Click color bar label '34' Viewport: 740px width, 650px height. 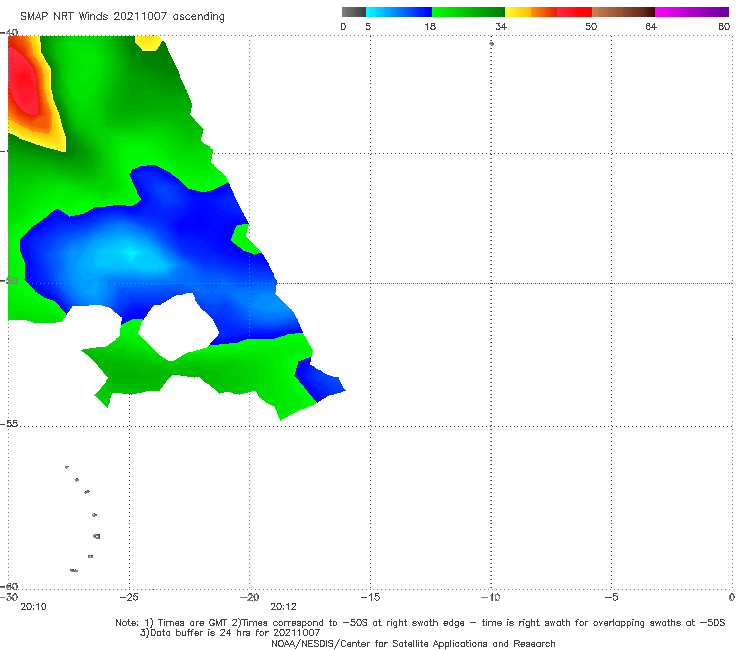pos(501,26)
